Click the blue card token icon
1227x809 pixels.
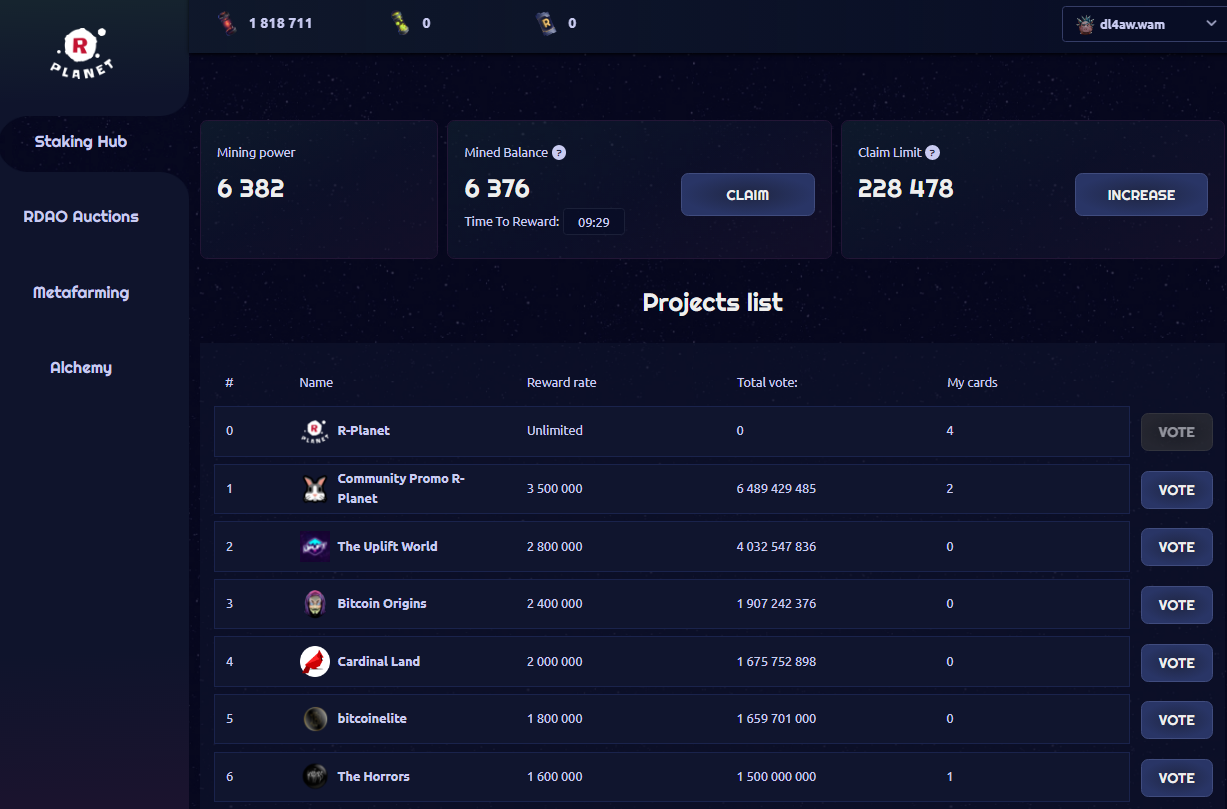(x=546, y=23)
